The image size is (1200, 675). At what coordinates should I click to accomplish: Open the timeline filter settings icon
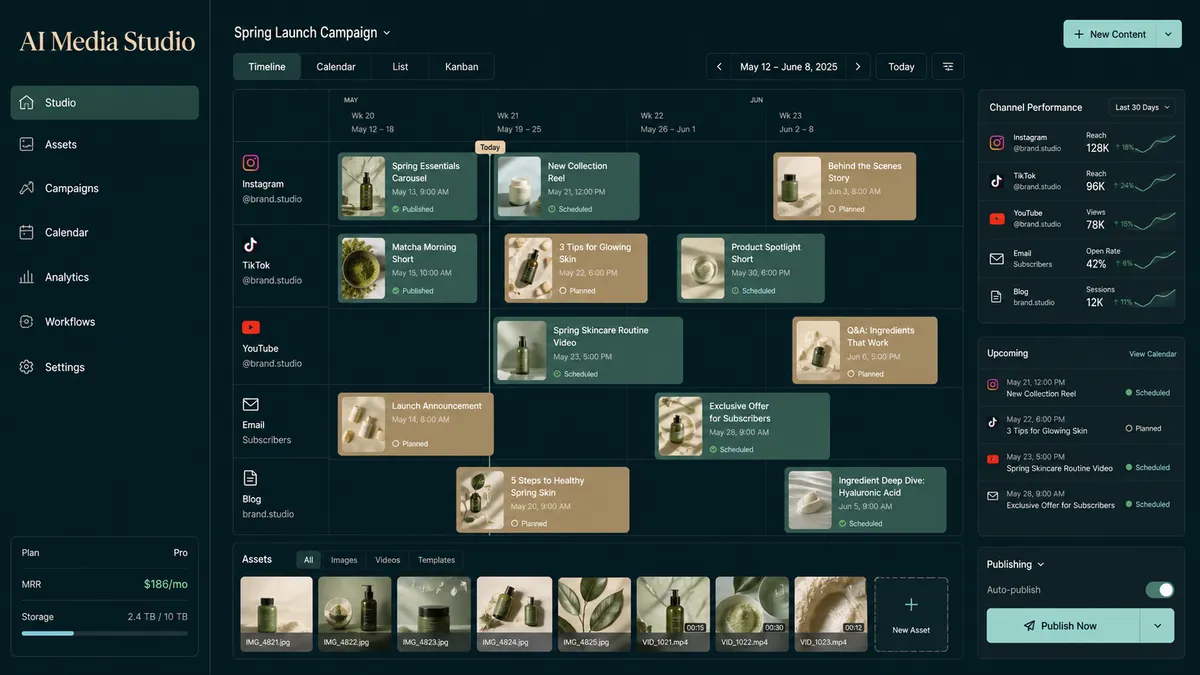[x=948, y=67]
